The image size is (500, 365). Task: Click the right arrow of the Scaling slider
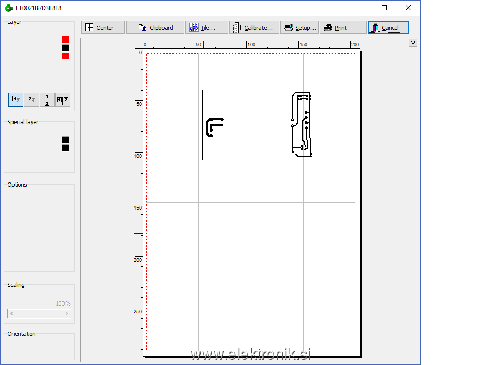67,313
